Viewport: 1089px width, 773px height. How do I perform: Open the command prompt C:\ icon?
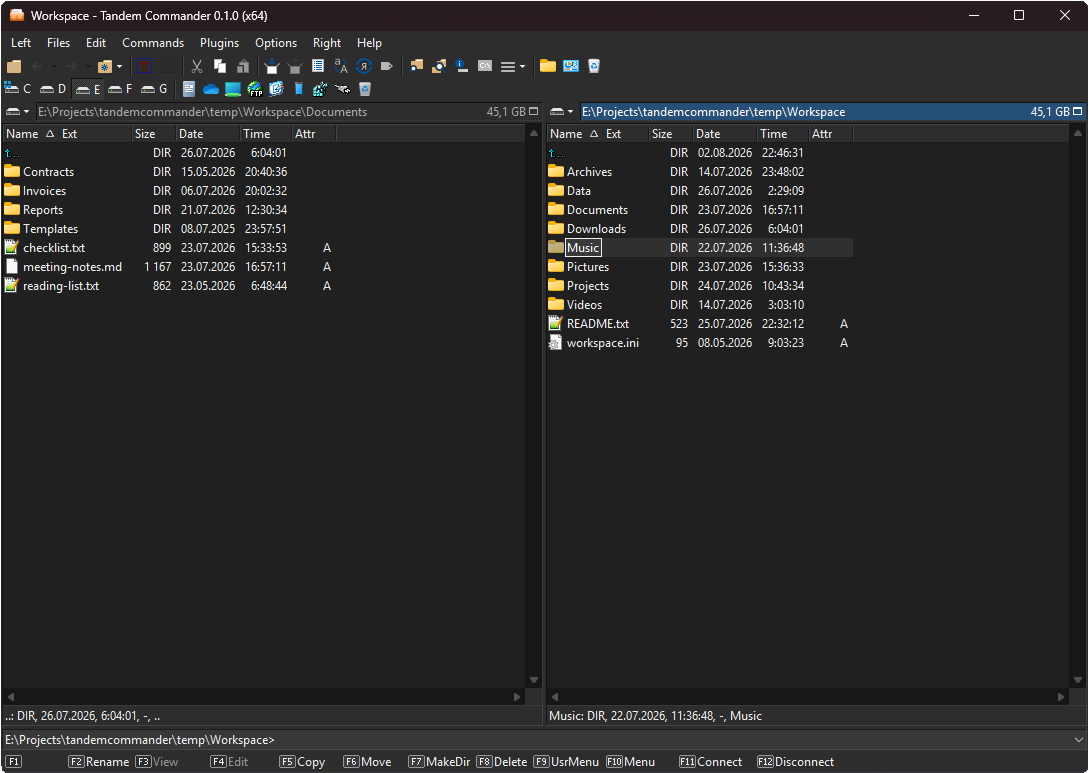[485, 66]
